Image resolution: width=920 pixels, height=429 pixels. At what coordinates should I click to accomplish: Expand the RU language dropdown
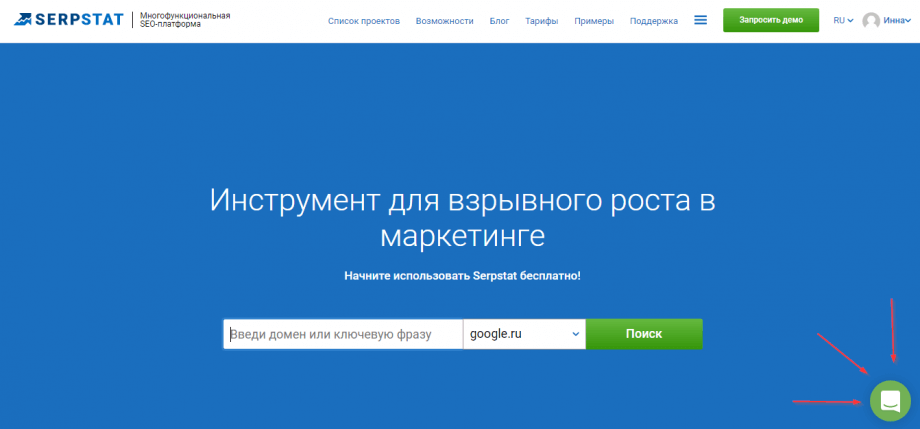click(843, 20)
